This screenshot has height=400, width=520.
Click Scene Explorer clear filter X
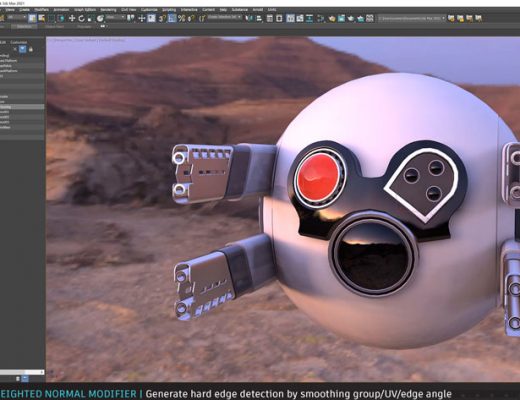click(x=15, y=49)
